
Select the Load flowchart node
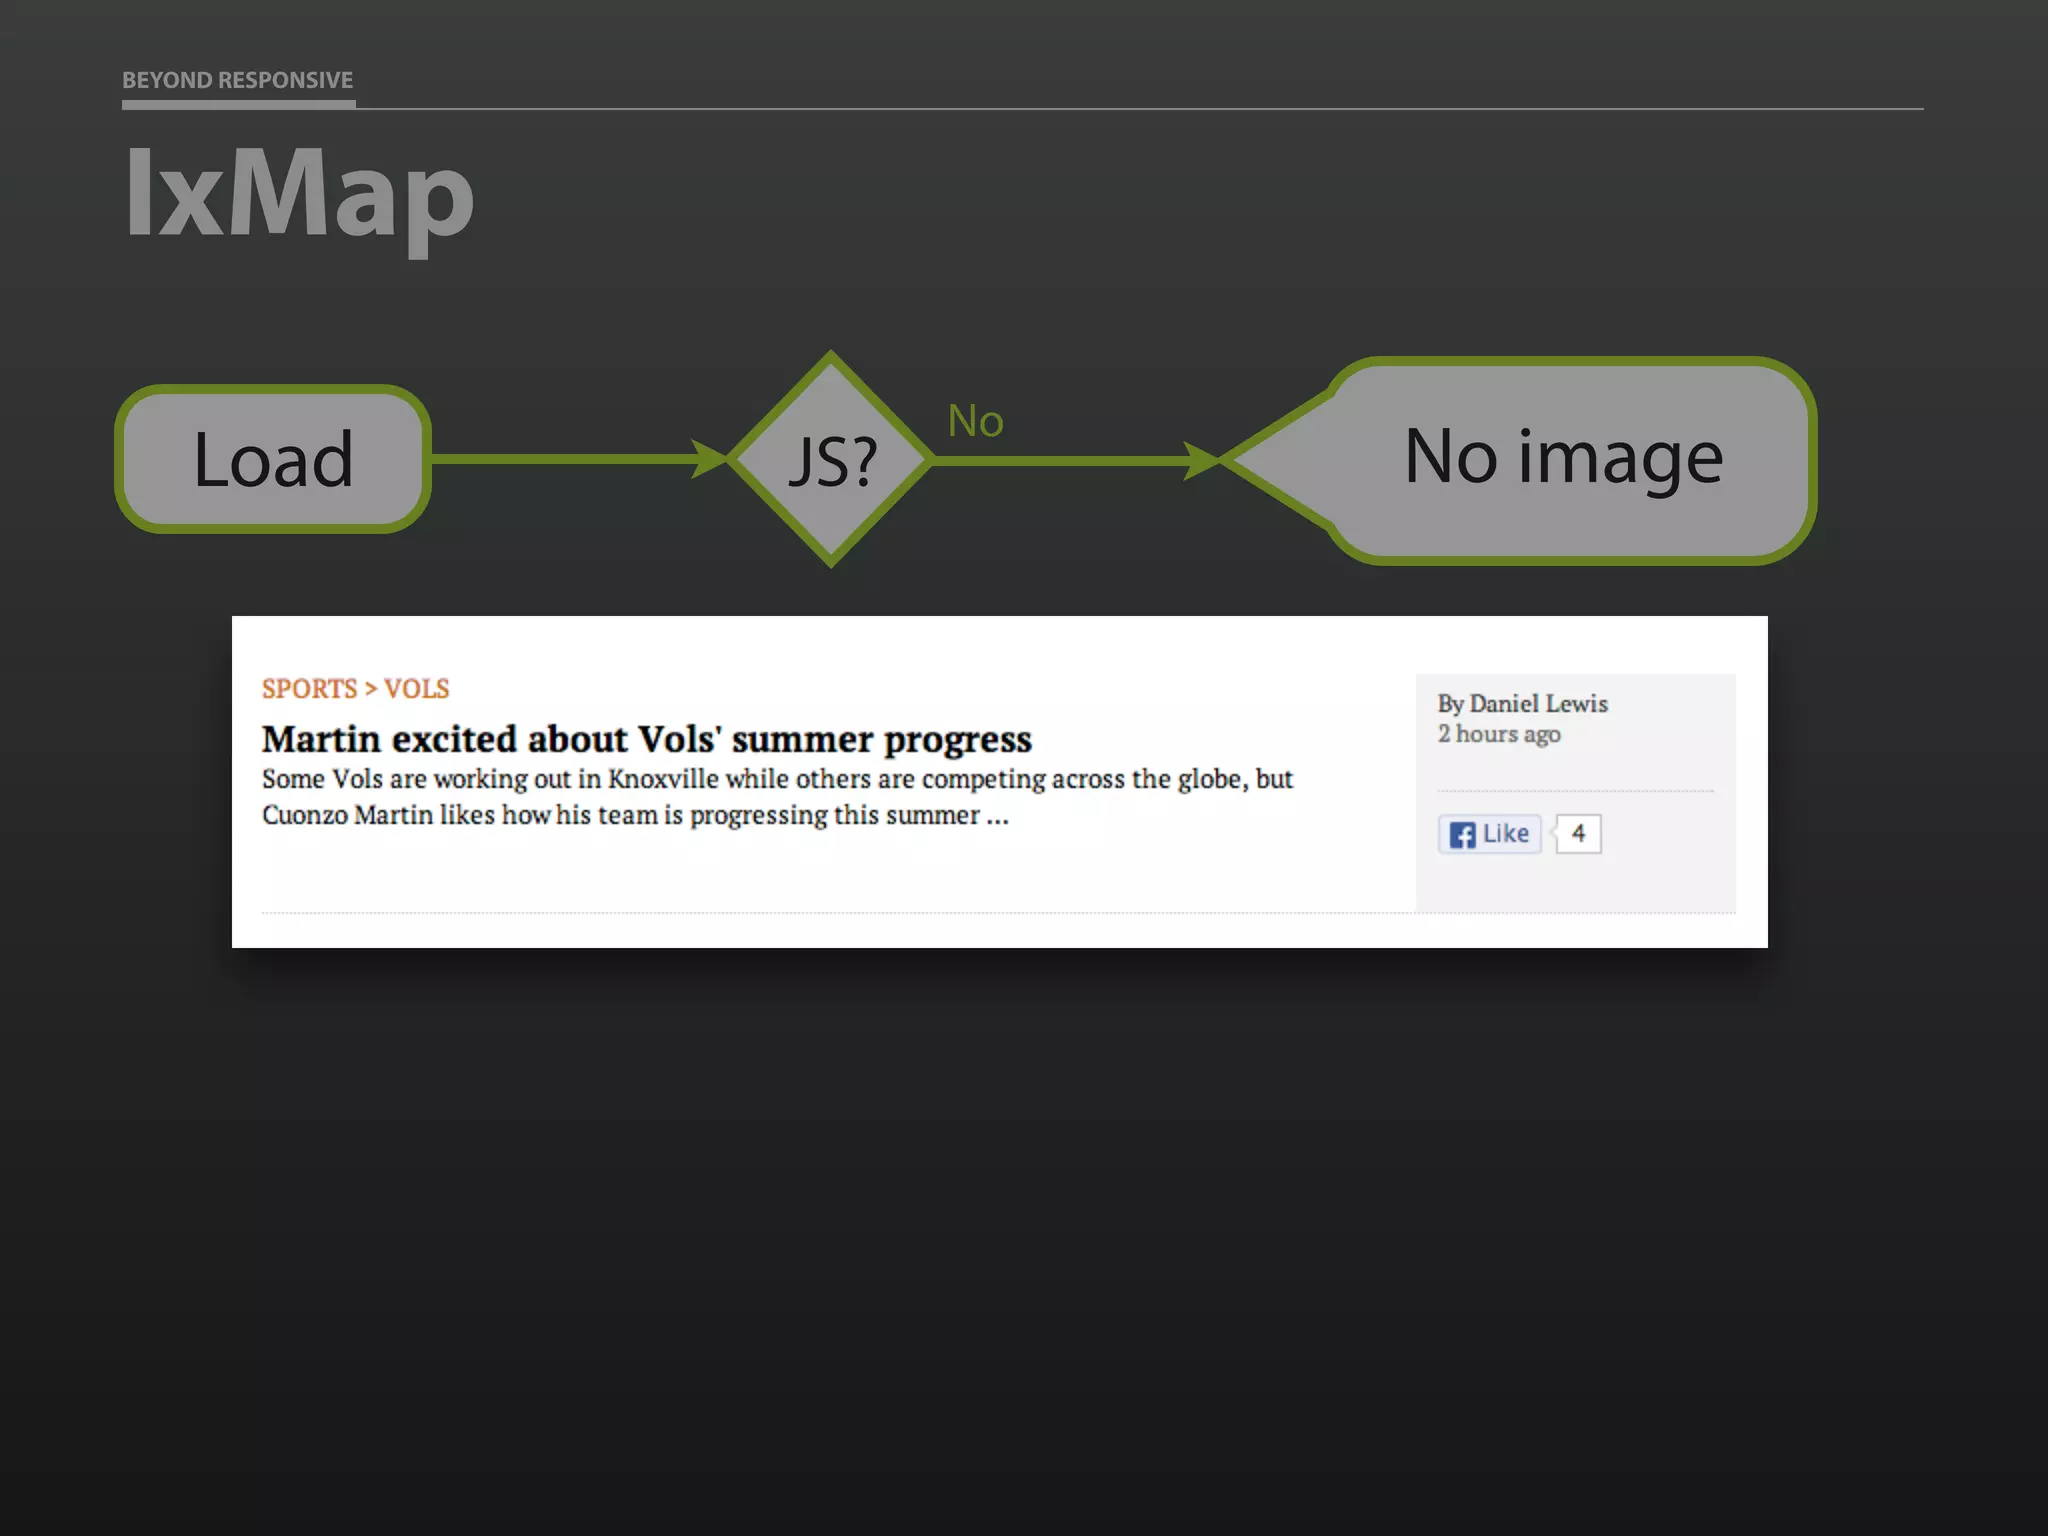coord(273,459)
